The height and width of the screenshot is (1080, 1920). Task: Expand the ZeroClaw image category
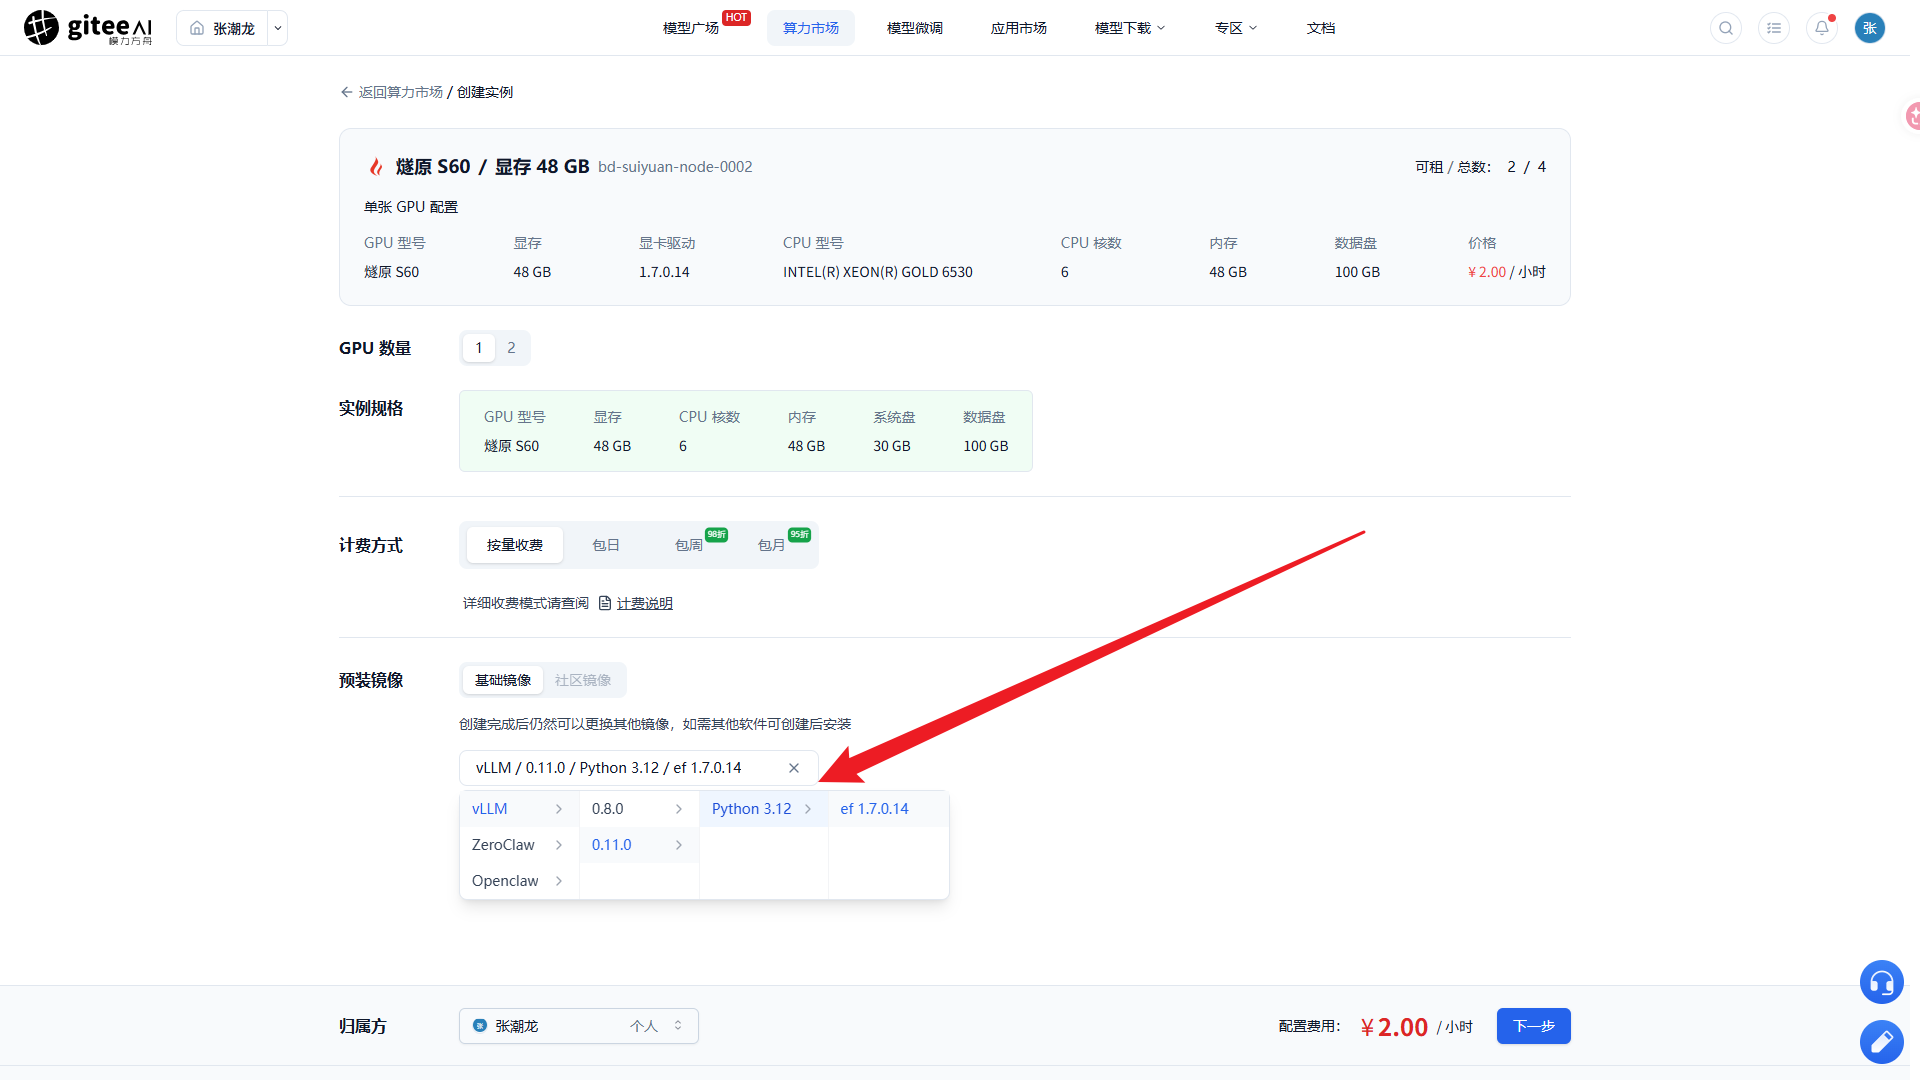(518, 845)
